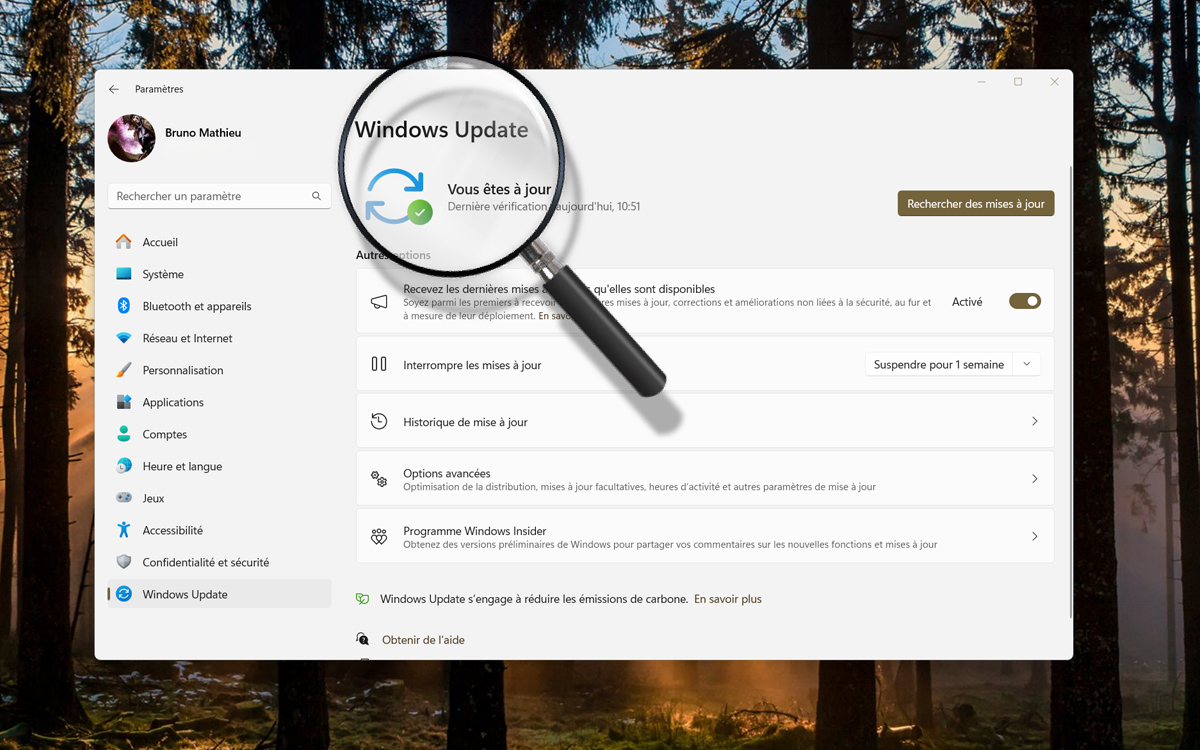Select the Personnalisation entry

[219, 370]
